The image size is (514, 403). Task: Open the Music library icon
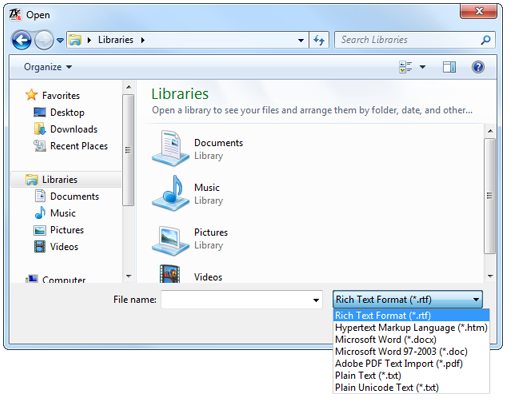[x=170, y=193]
